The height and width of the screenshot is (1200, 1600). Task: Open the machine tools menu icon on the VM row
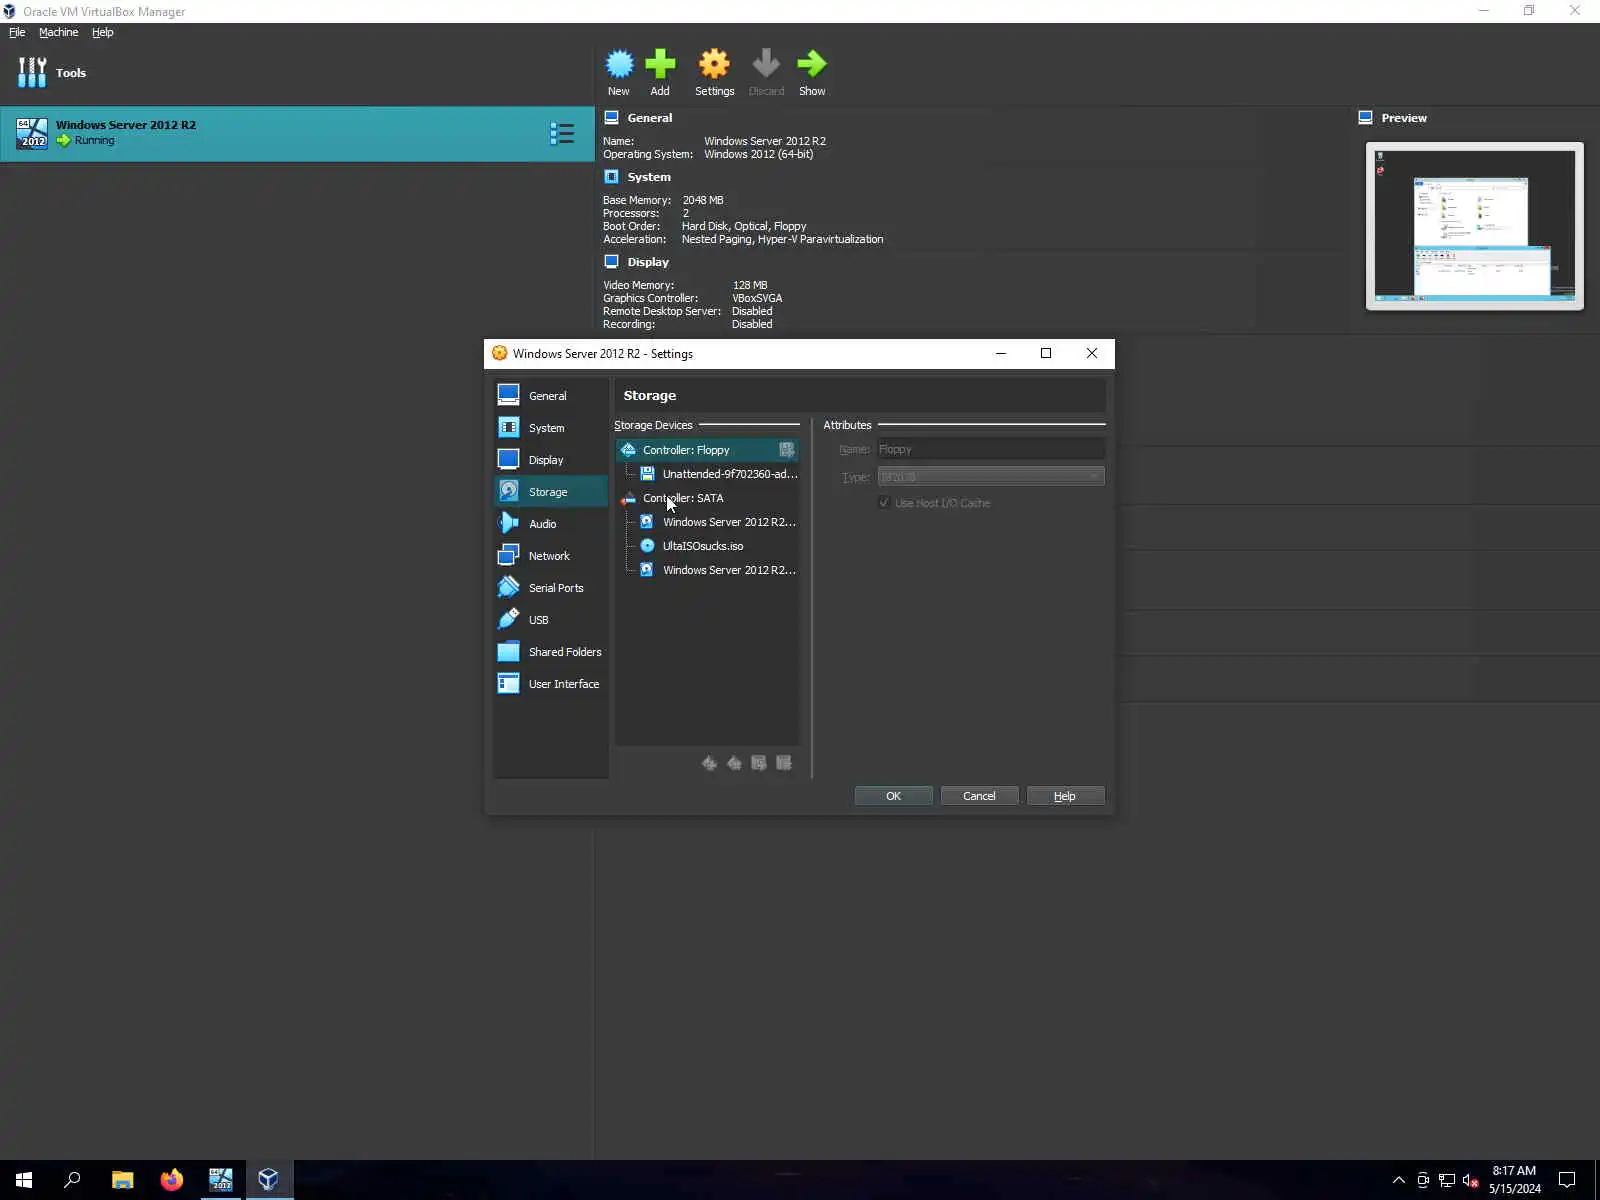click(x=562, y=133)
